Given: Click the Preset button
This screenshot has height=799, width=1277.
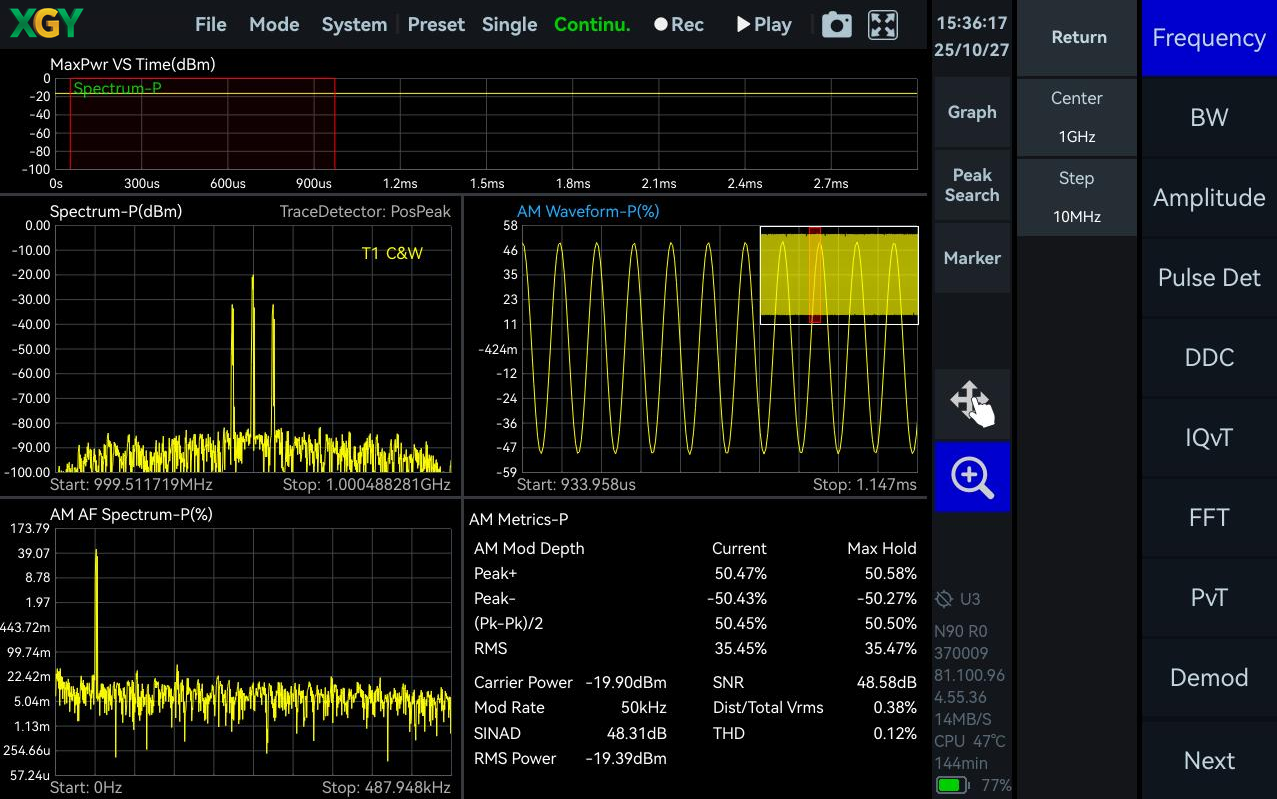Looking at the screenshot, I should tap(436, 25).
